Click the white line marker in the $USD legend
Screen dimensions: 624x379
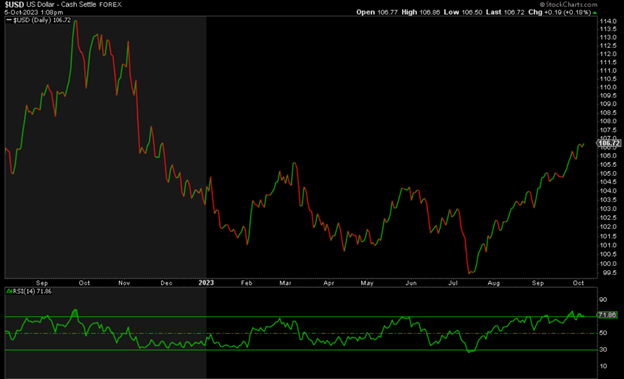(x=10, y=20)
